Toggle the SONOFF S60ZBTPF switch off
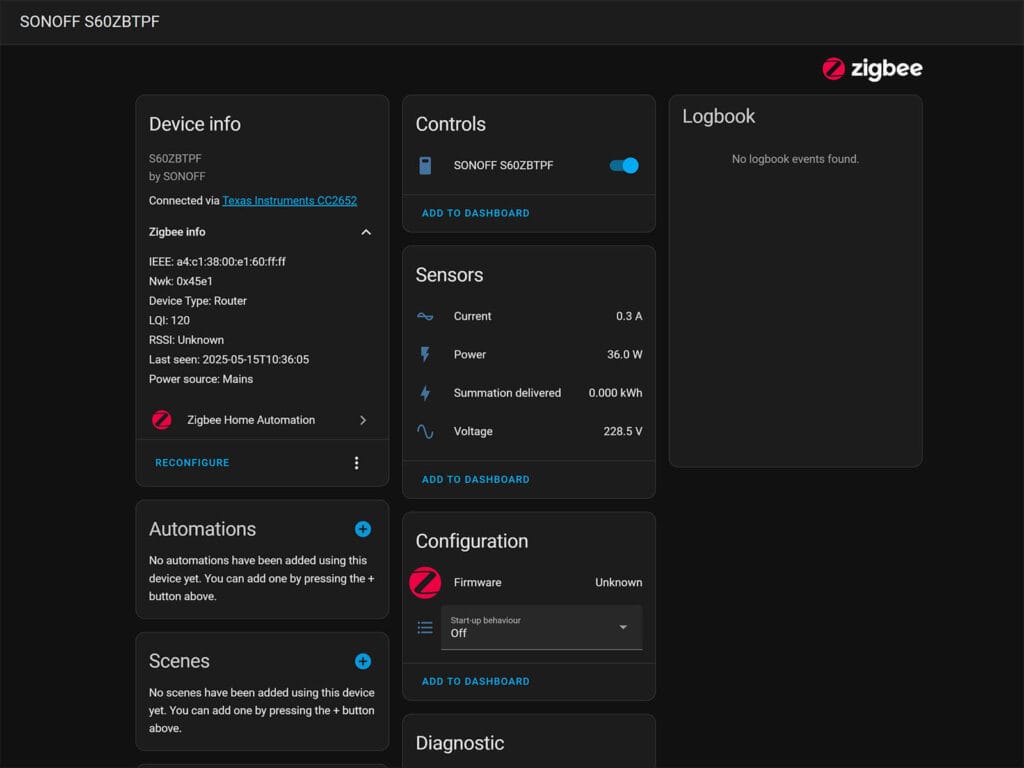This screenshot has height=768, width=1024. (x=624, y=166)
